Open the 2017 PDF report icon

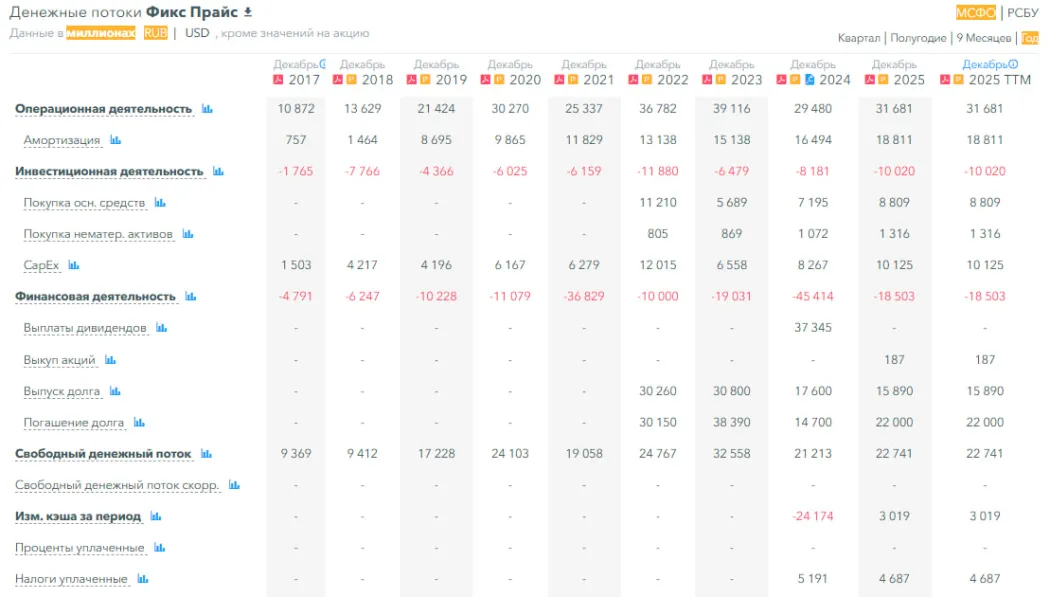click(x=279, y=80)
